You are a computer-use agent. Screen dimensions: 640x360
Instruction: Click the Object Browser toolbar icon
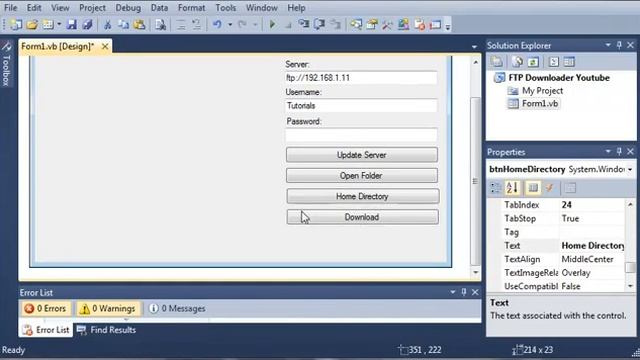(x=403, y=24)
